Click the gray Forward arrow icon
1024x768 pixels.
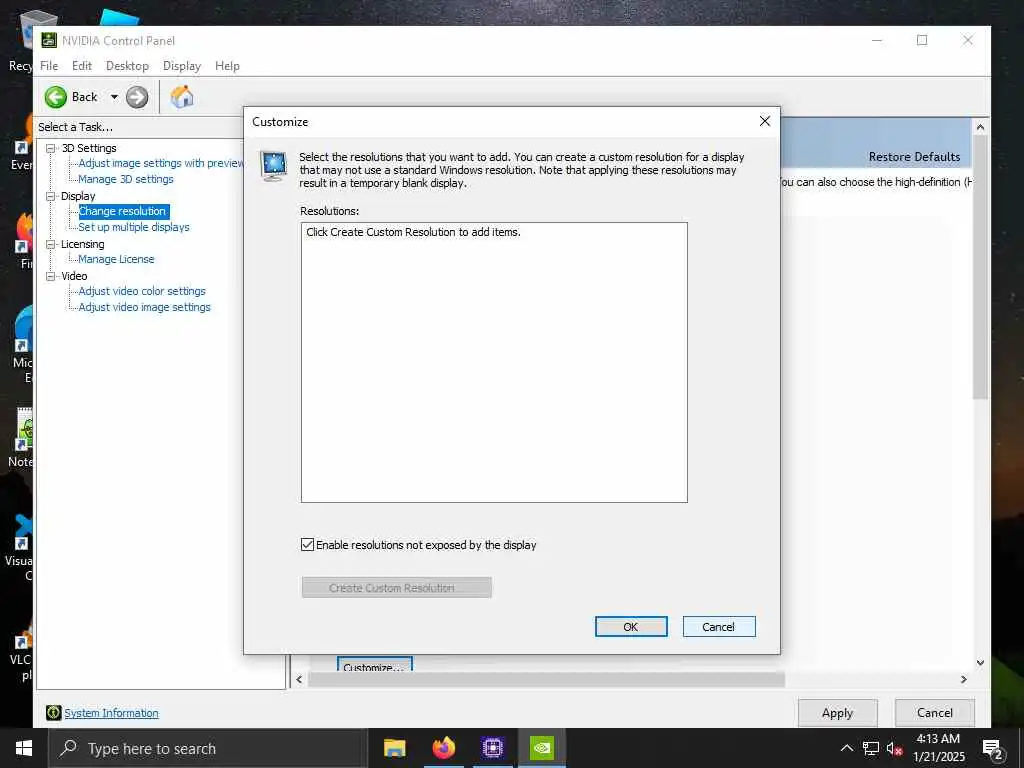point(136,97)
